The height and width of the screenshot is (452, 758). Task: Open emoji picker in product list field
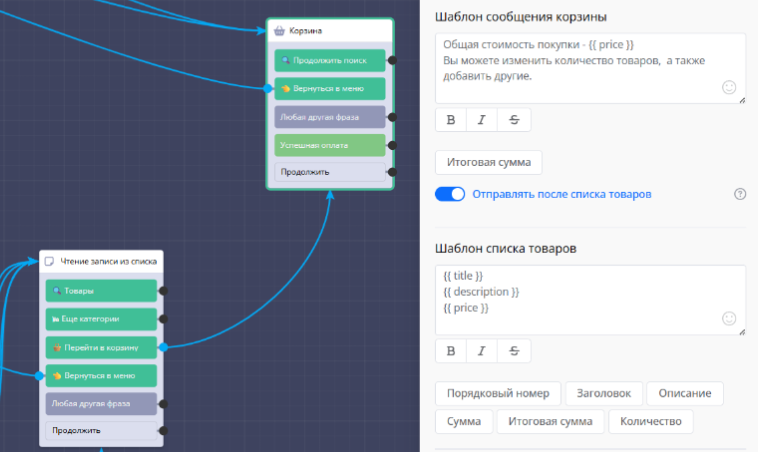coord(729,318)
